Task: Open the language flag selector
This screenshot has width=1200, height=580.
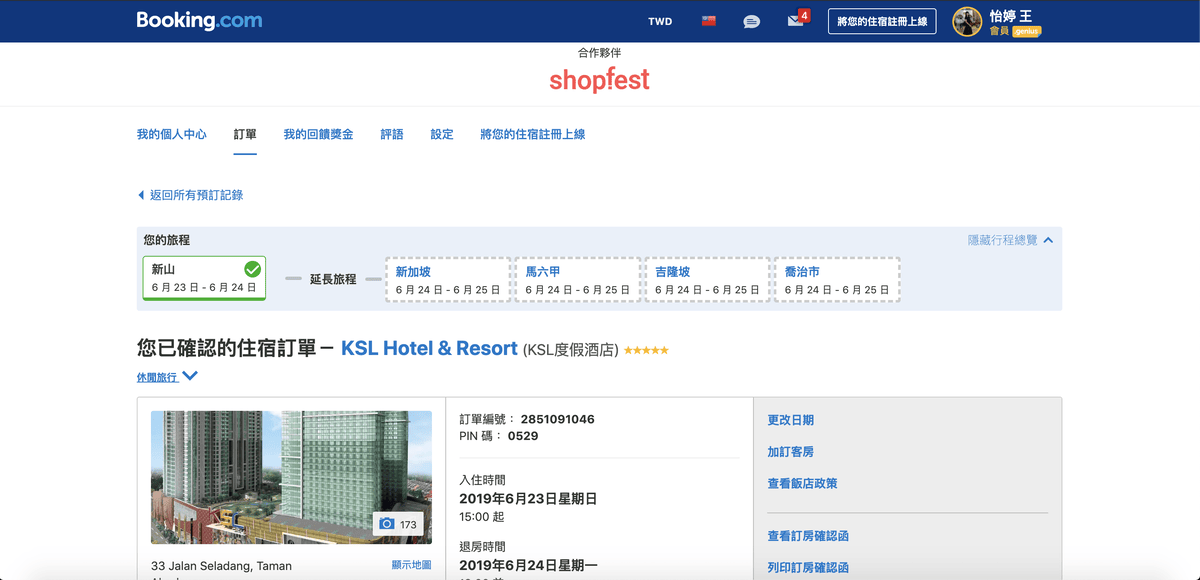Action: point(709,21)
